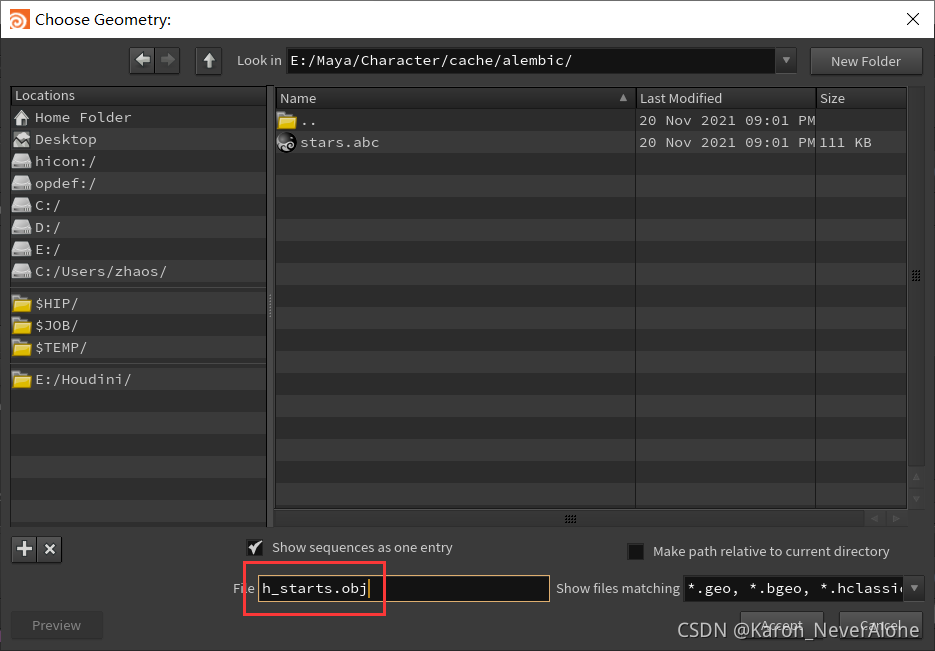Click the Cancel button

click(881, 625)
